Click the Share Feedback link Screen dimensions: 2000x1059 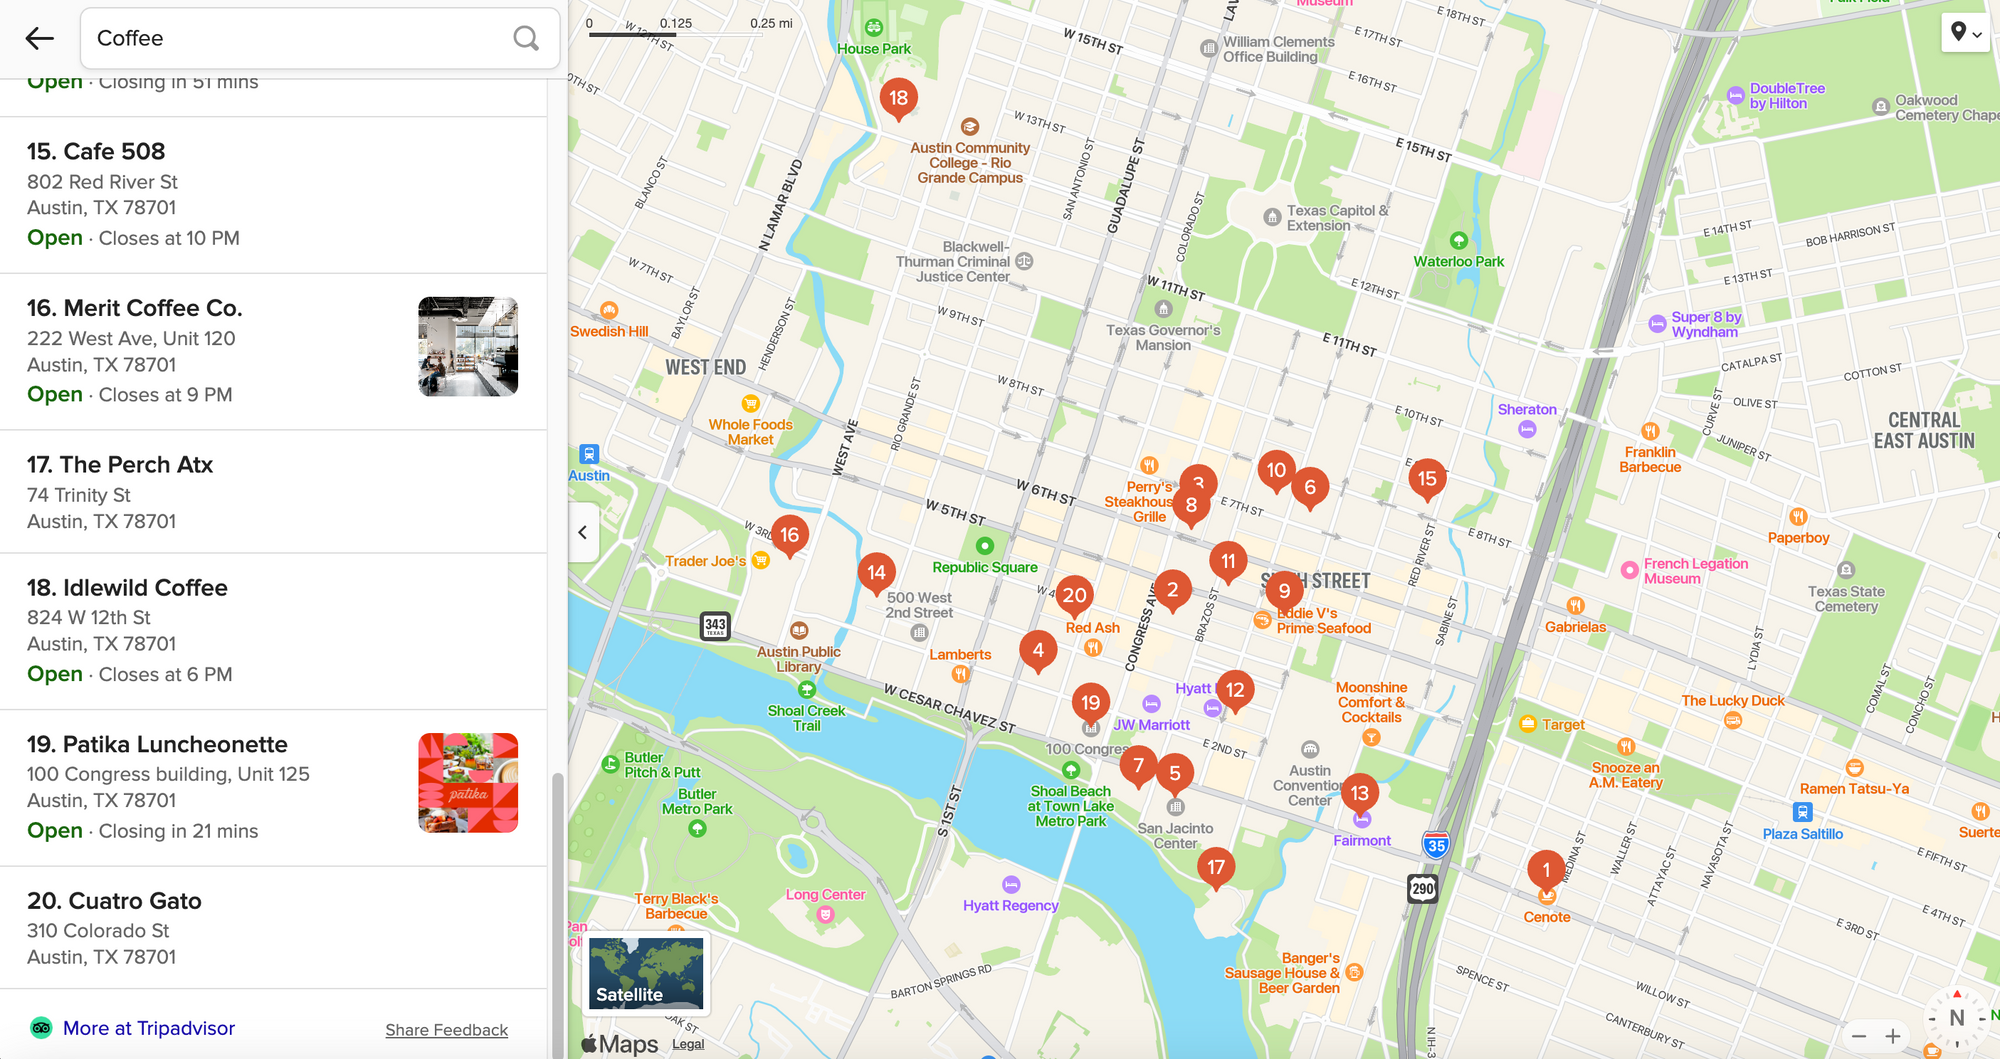[x=447, y=1030]
